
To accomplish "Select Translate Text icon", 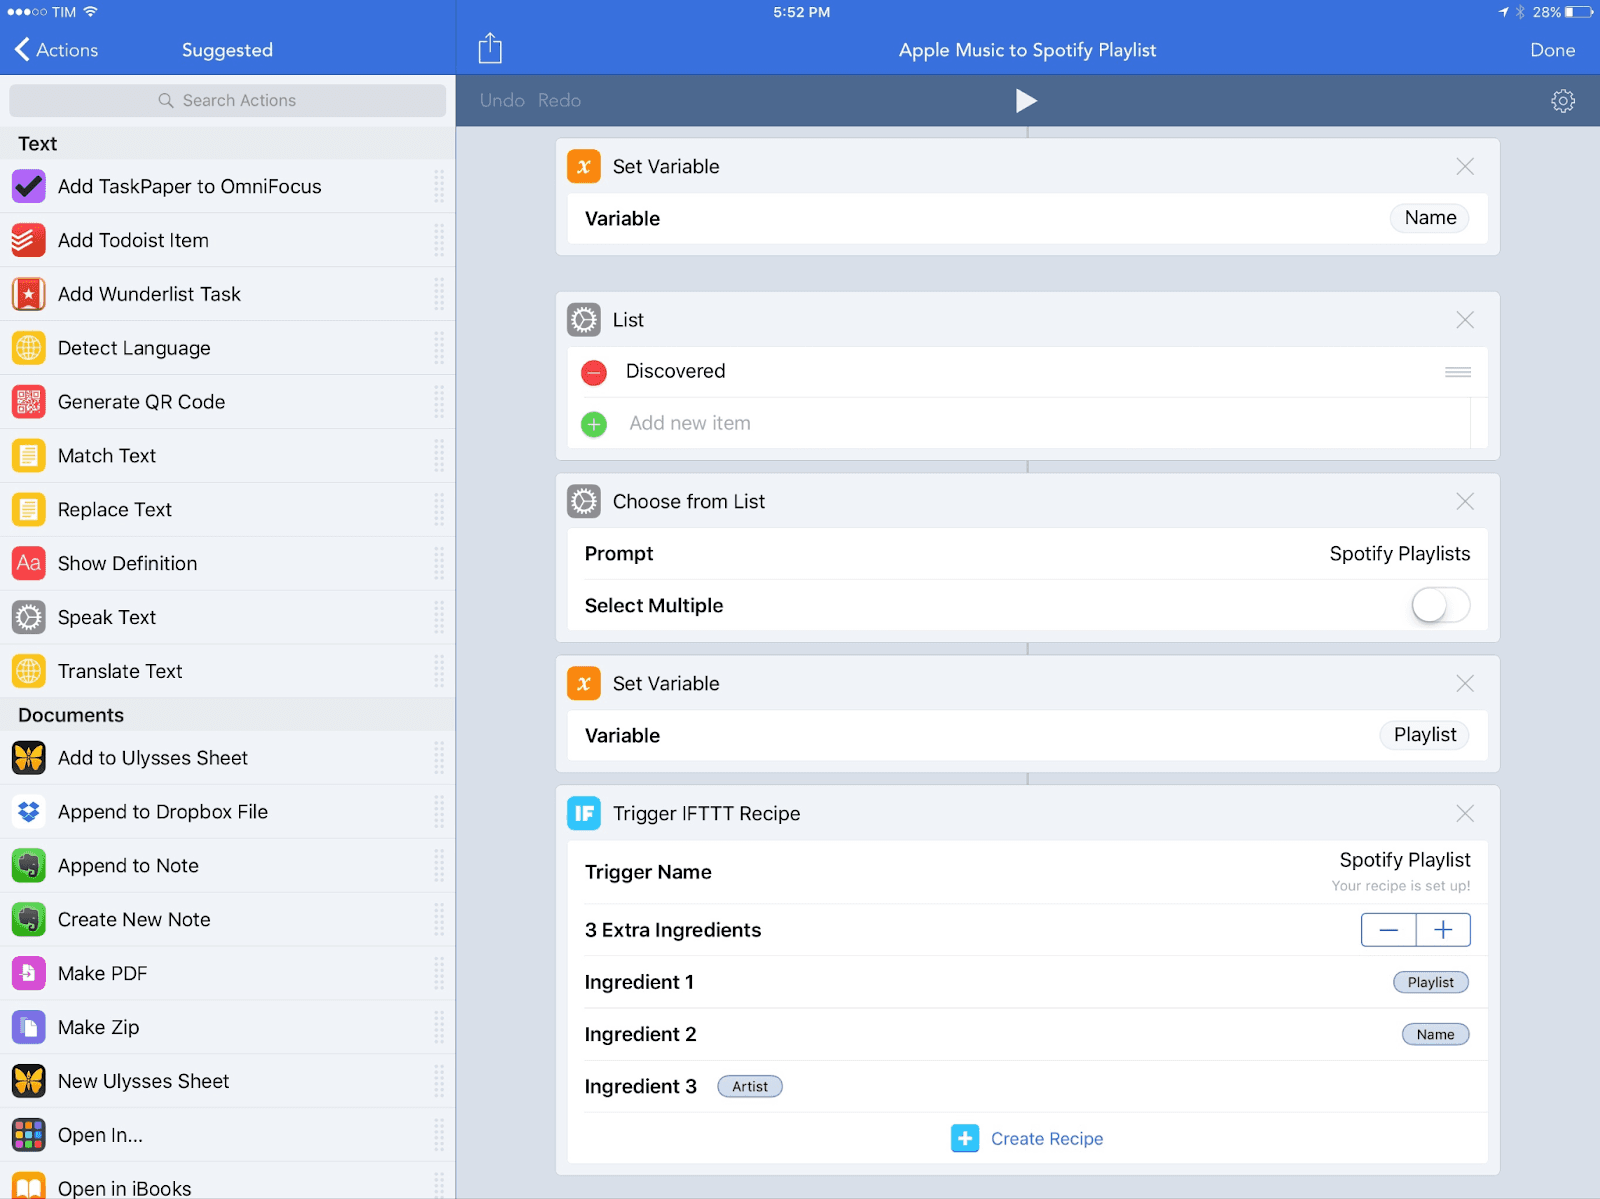I will click(x=29, y=671).
